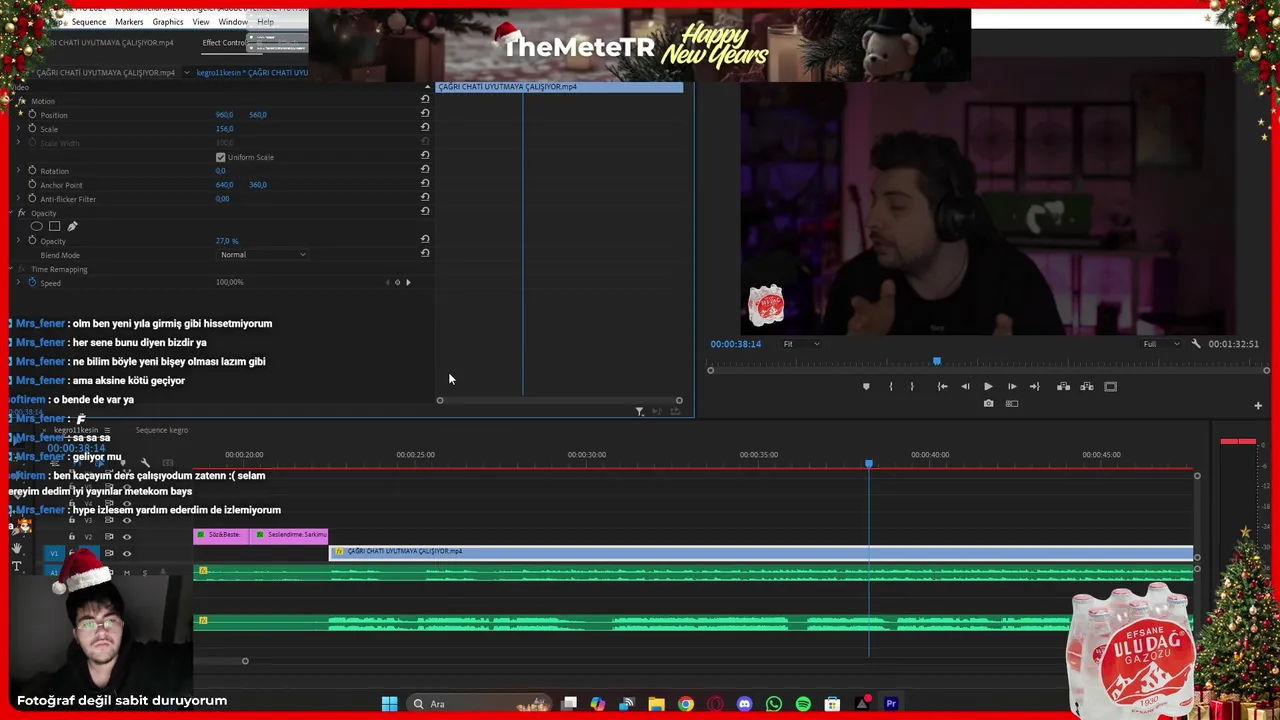Screen dimensions: 1280x720
Task: Open the Full playback resolution dropdown
Action: tap(1159, 344)
